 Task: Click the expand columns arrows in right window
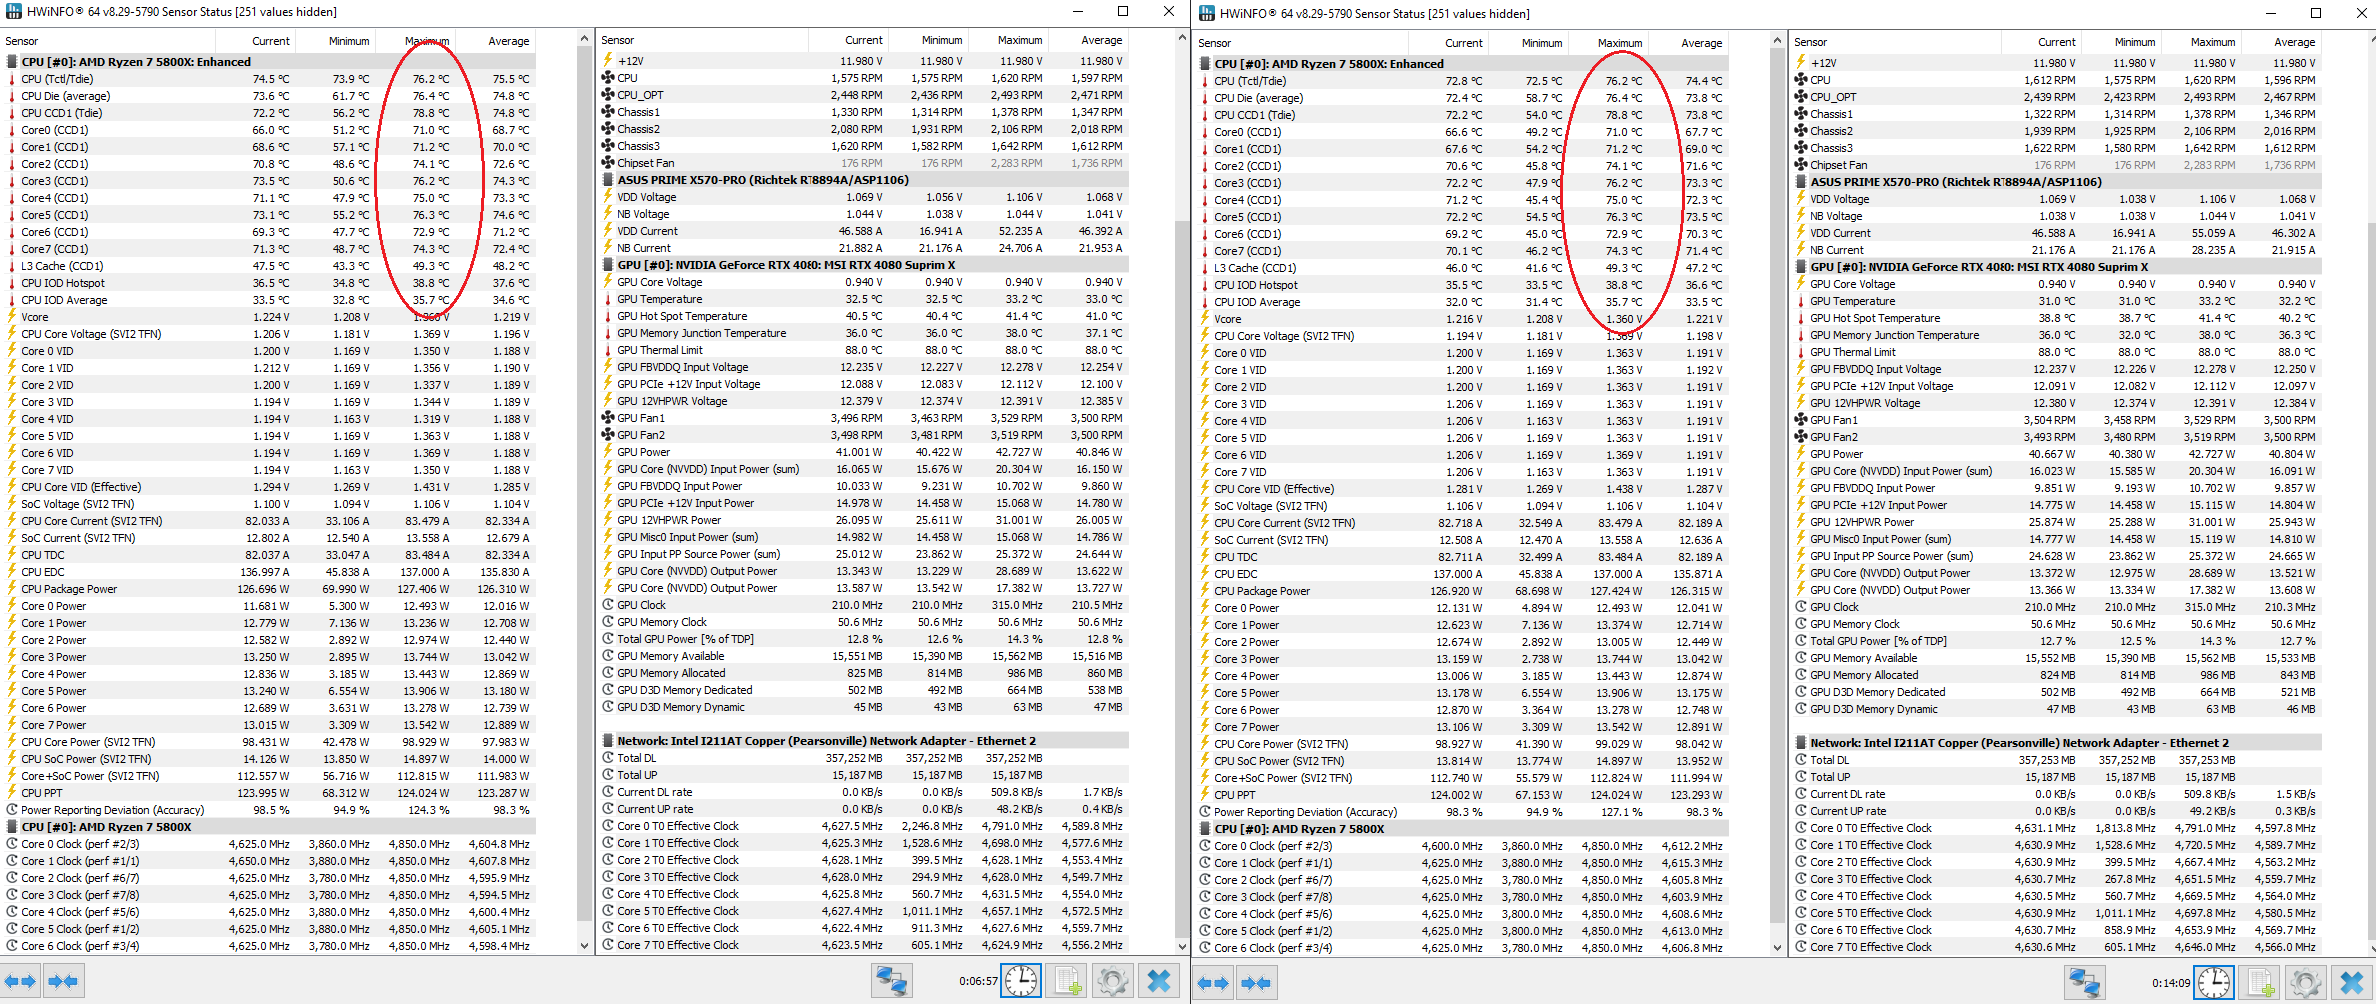[x=1213, y=983]
